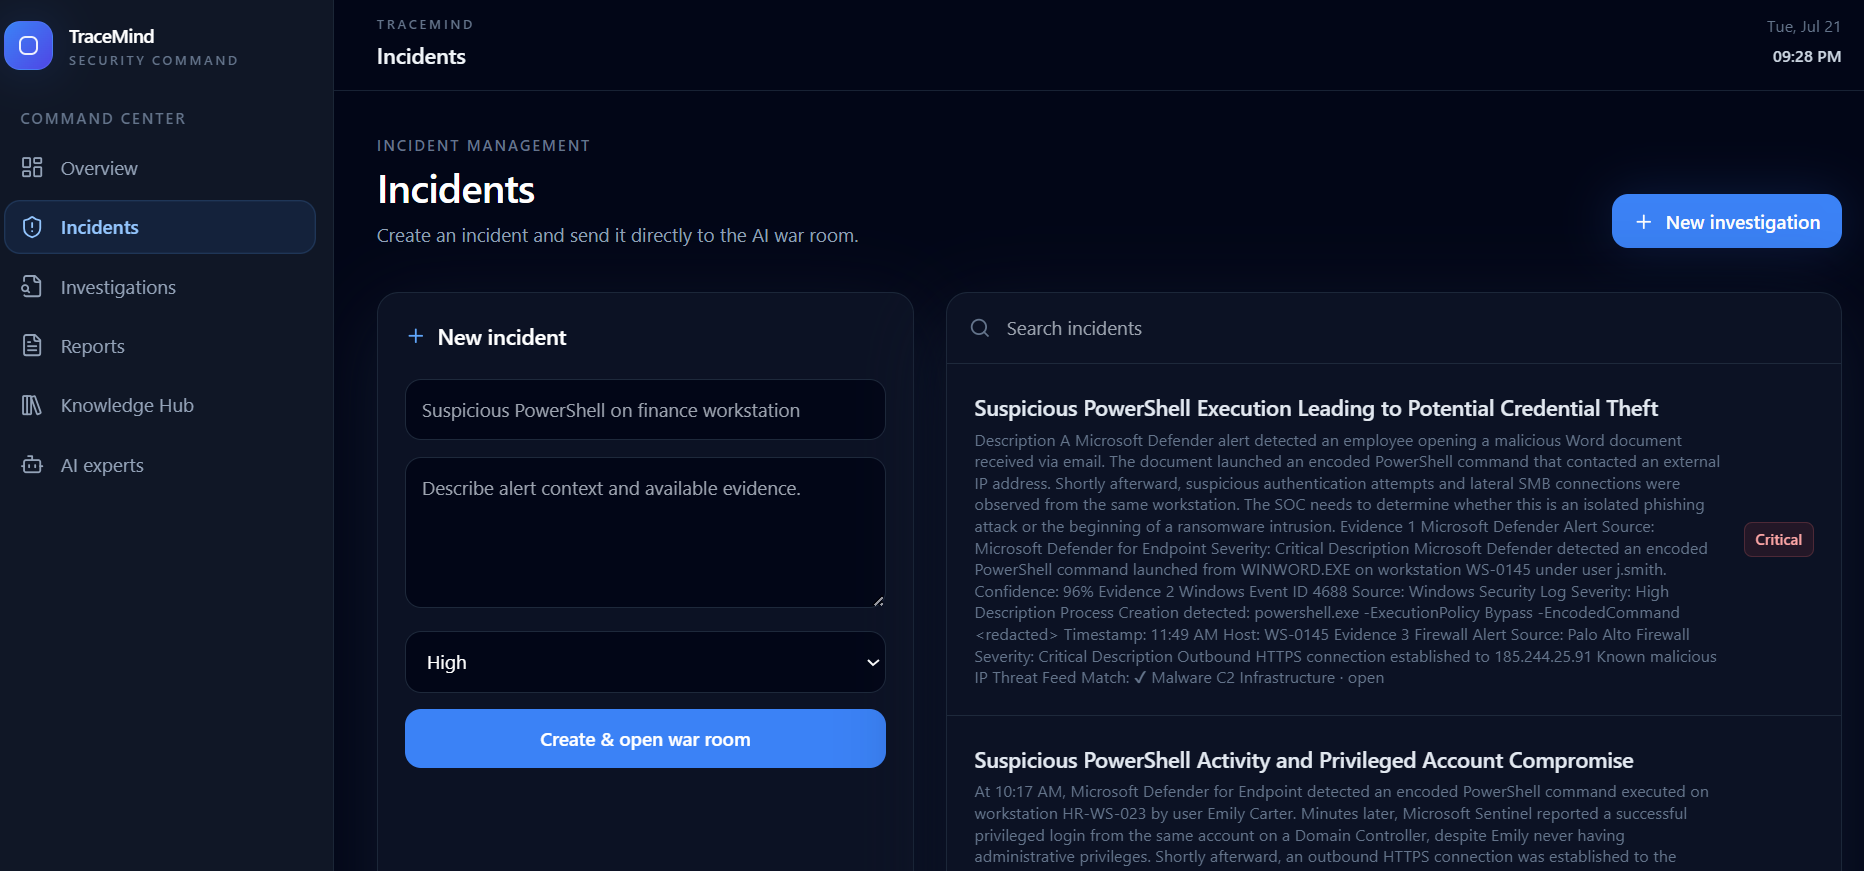This screenshot has width=1864, height=871.
Task: Click the alert context description textarea
Action: (x=645, y=533)
